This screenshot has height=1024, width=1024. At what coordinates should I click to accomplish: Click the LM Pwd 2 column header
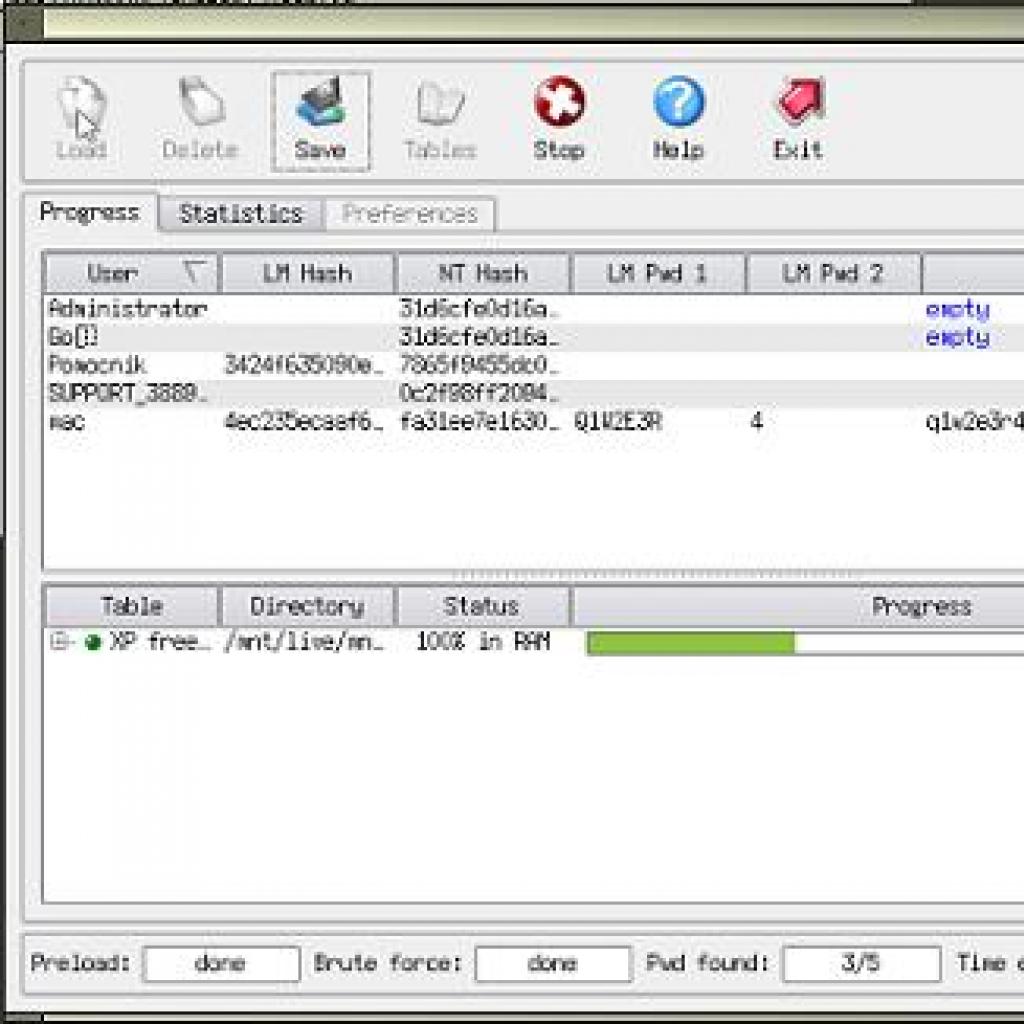(833, 273)
